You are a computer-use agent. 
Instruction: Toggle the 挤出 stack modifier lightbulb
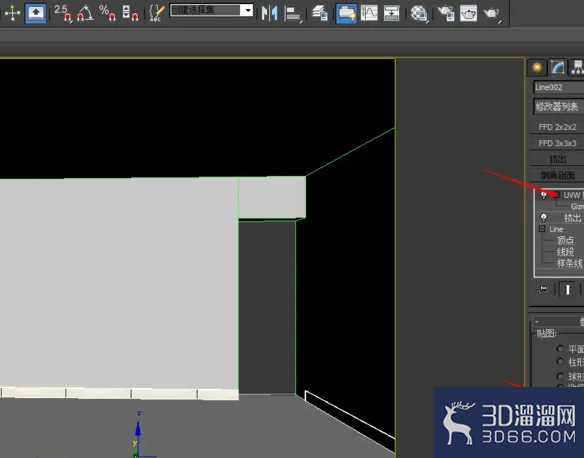[x=544, y=217]
